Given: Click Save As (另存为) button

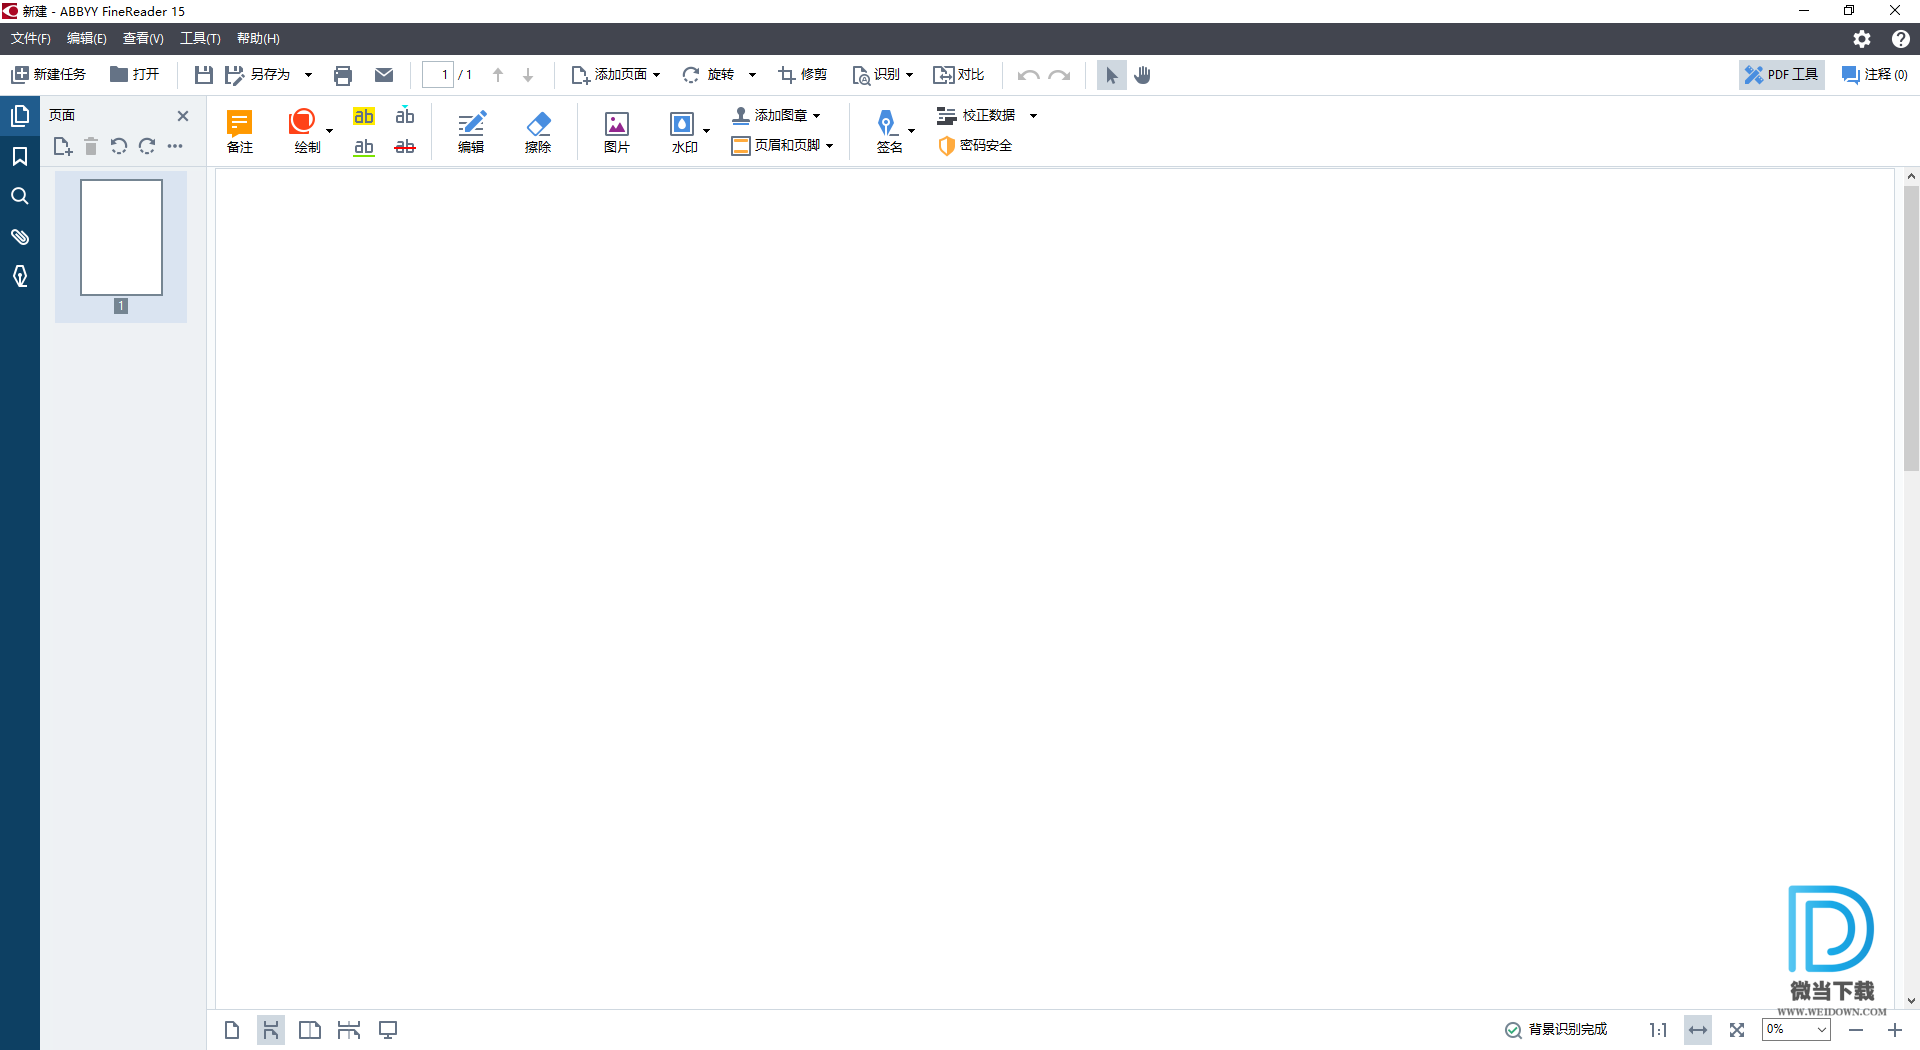Looking at the screenshot, I should pyautogui.click(x=258, y=75).
